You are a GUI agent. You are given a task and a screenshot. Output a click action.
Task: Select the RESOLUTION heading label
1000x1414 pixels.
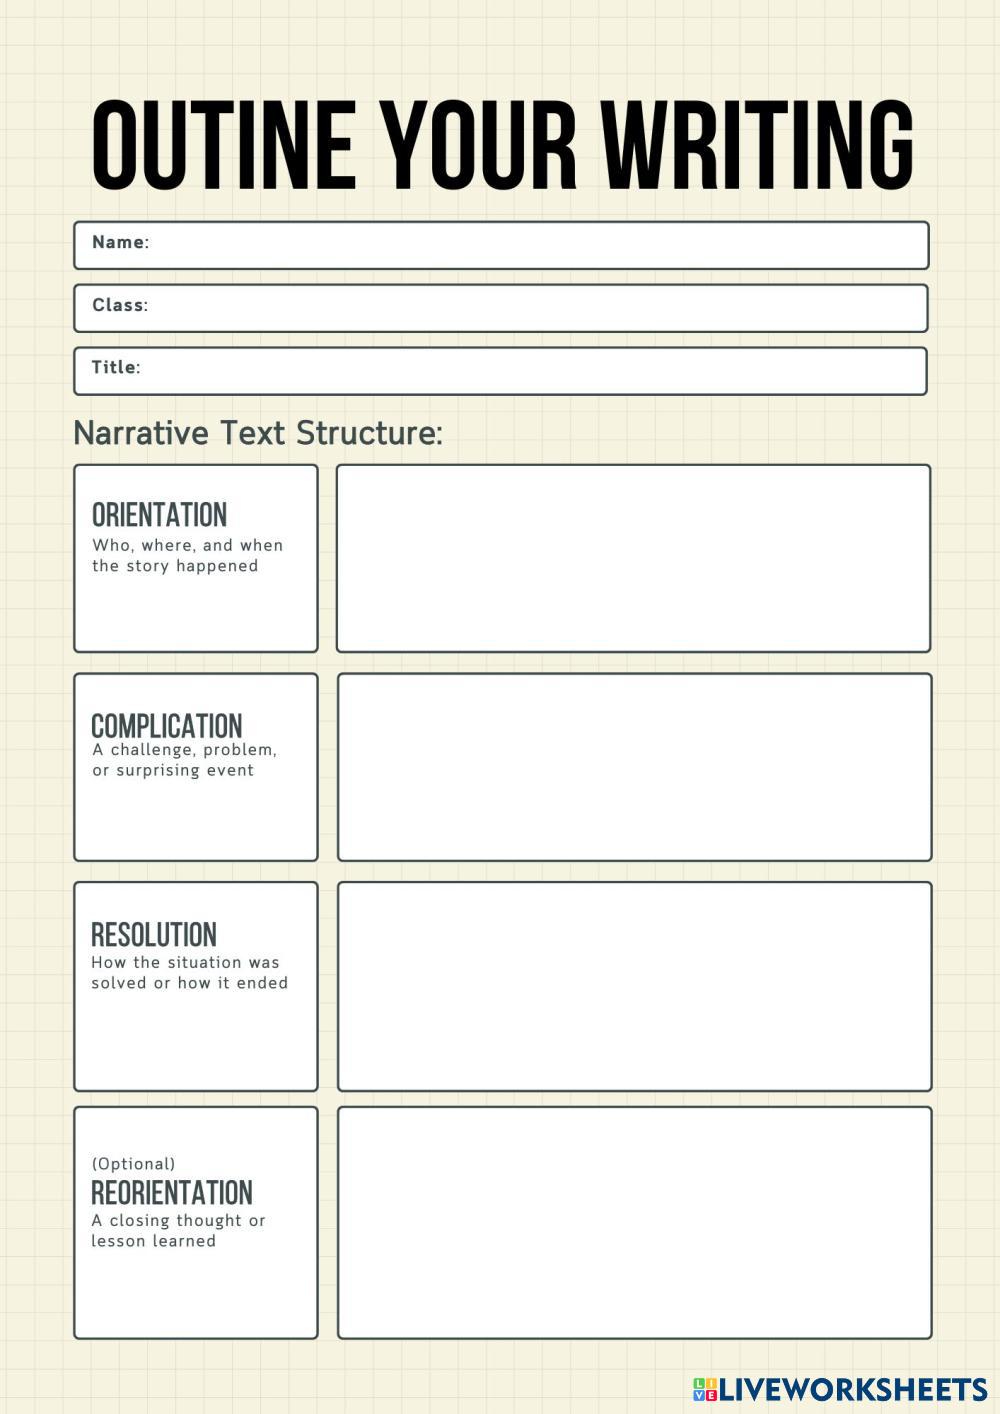tap(154, 934)
